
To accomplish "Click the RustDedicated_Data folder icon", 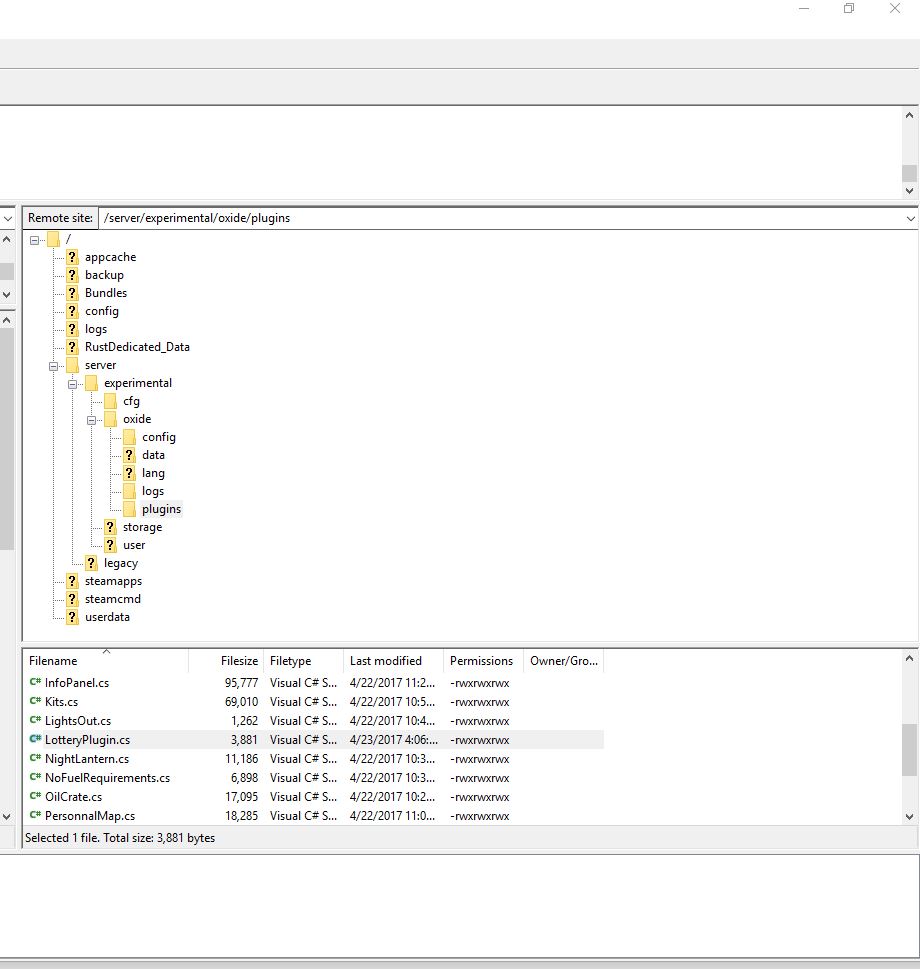I will tap(72, 347).
